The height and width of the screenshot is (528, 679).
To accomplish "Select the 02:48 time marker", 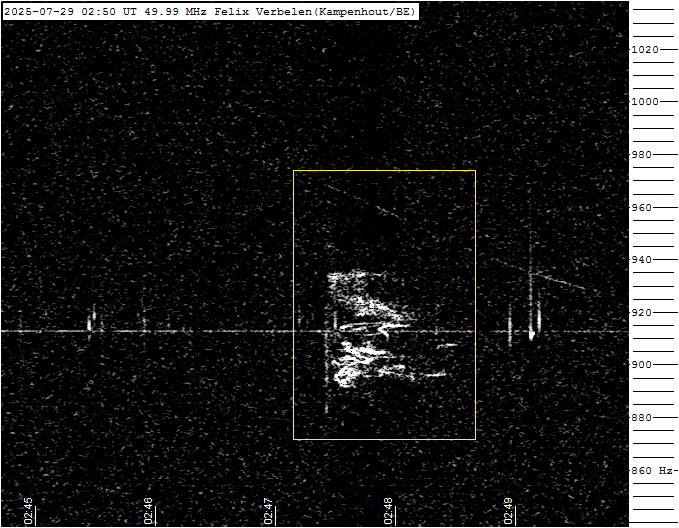I will tap(388, 511).
